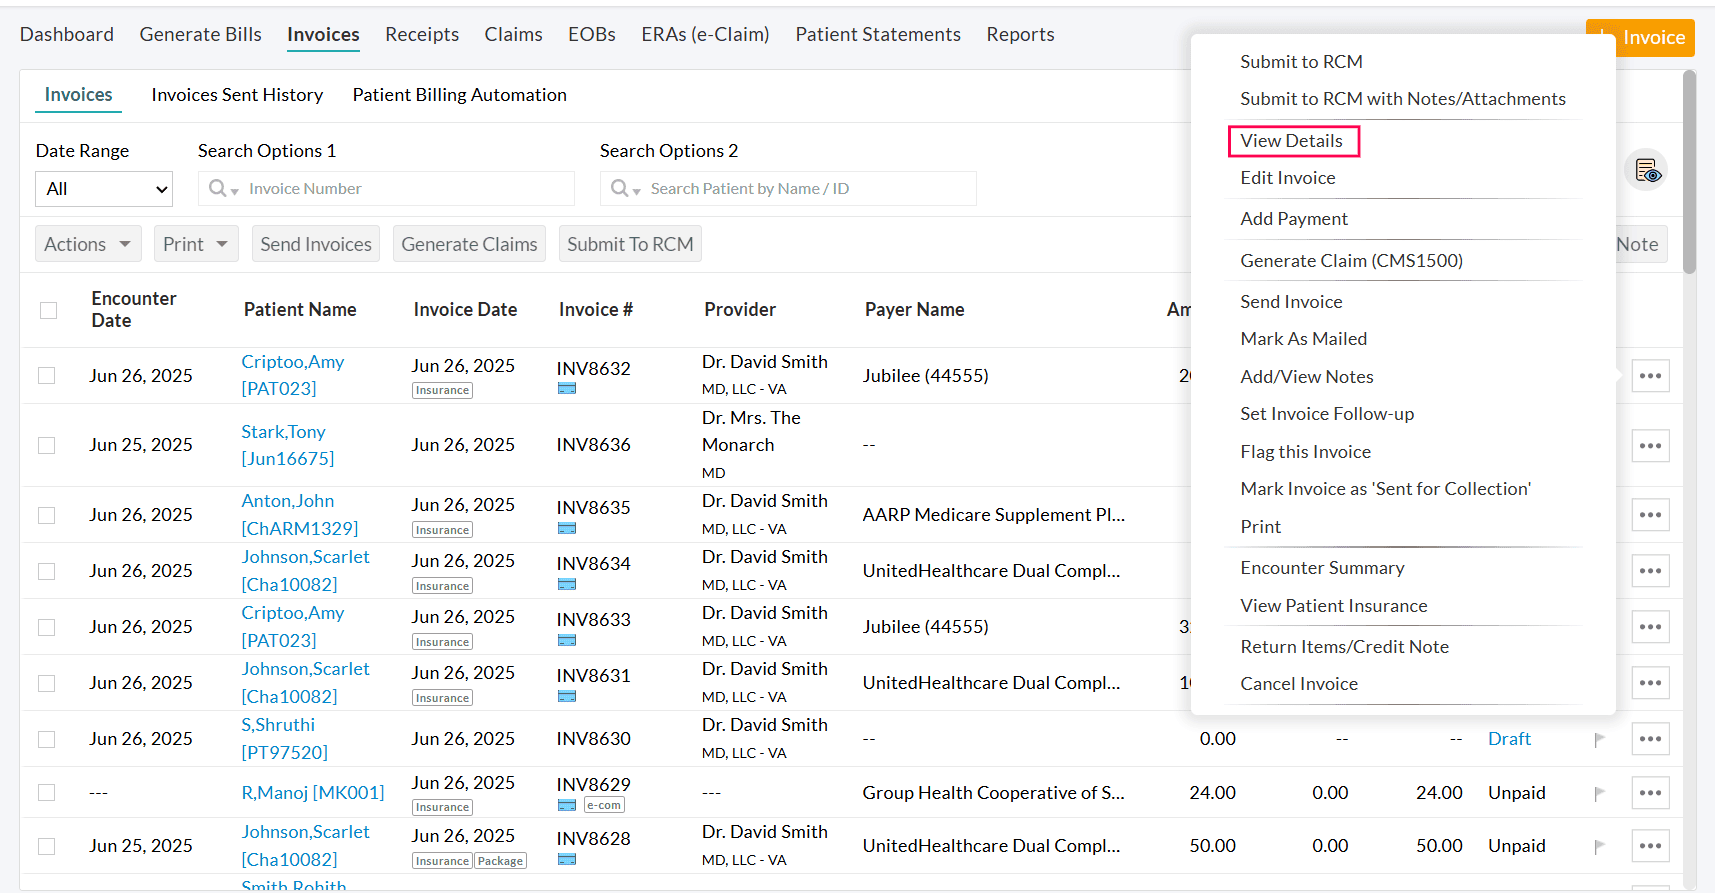
Task: Click the claim card icon under INV8632
Action: [x=567, y=389]
